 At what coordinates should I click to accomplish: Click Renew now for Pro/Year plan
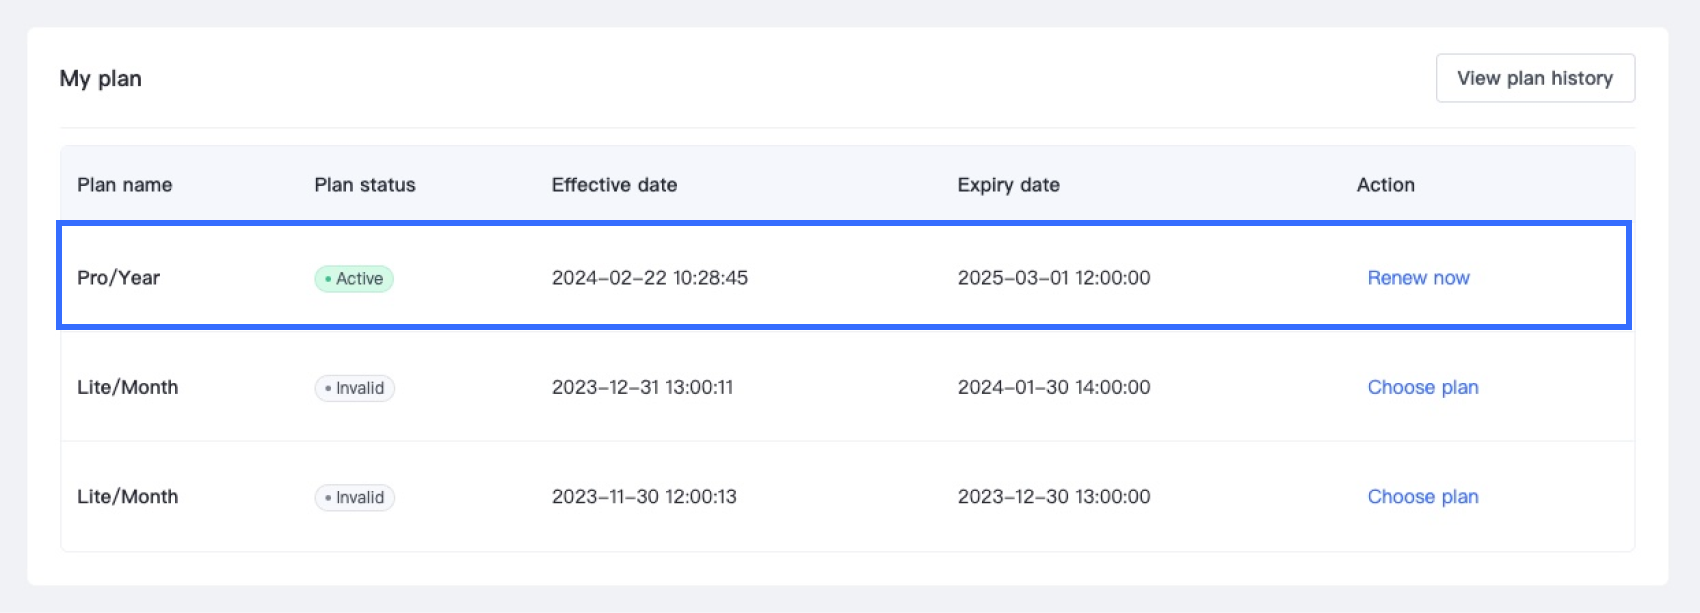(x=1418, y=278)
